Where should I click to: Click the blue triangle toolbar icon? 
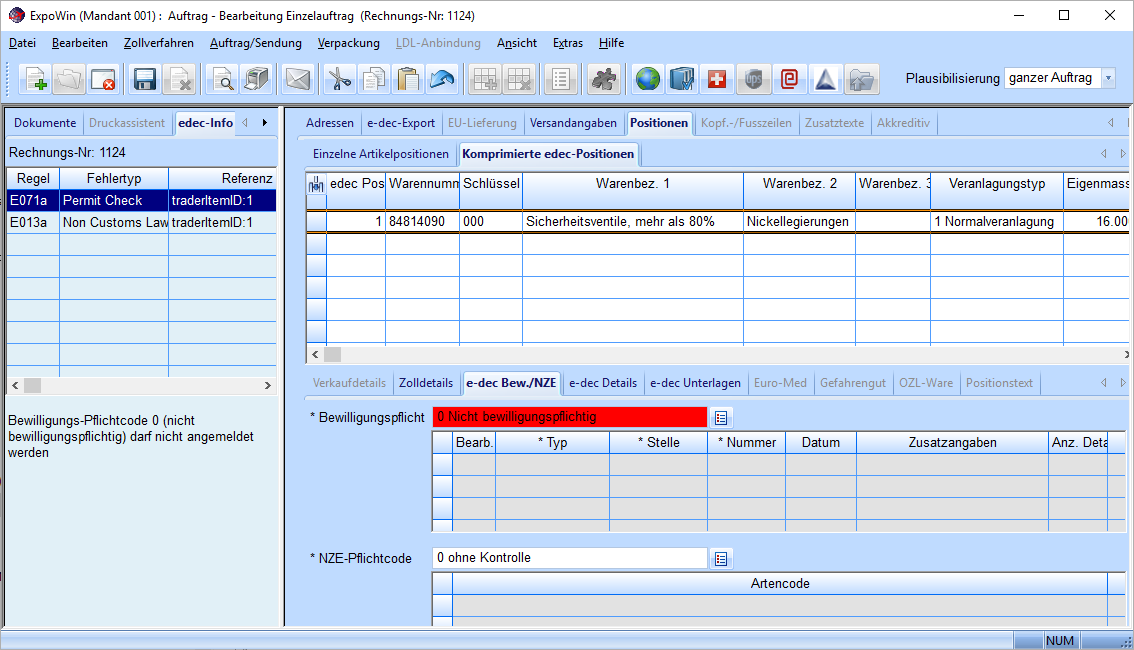[x=825, y=79]
